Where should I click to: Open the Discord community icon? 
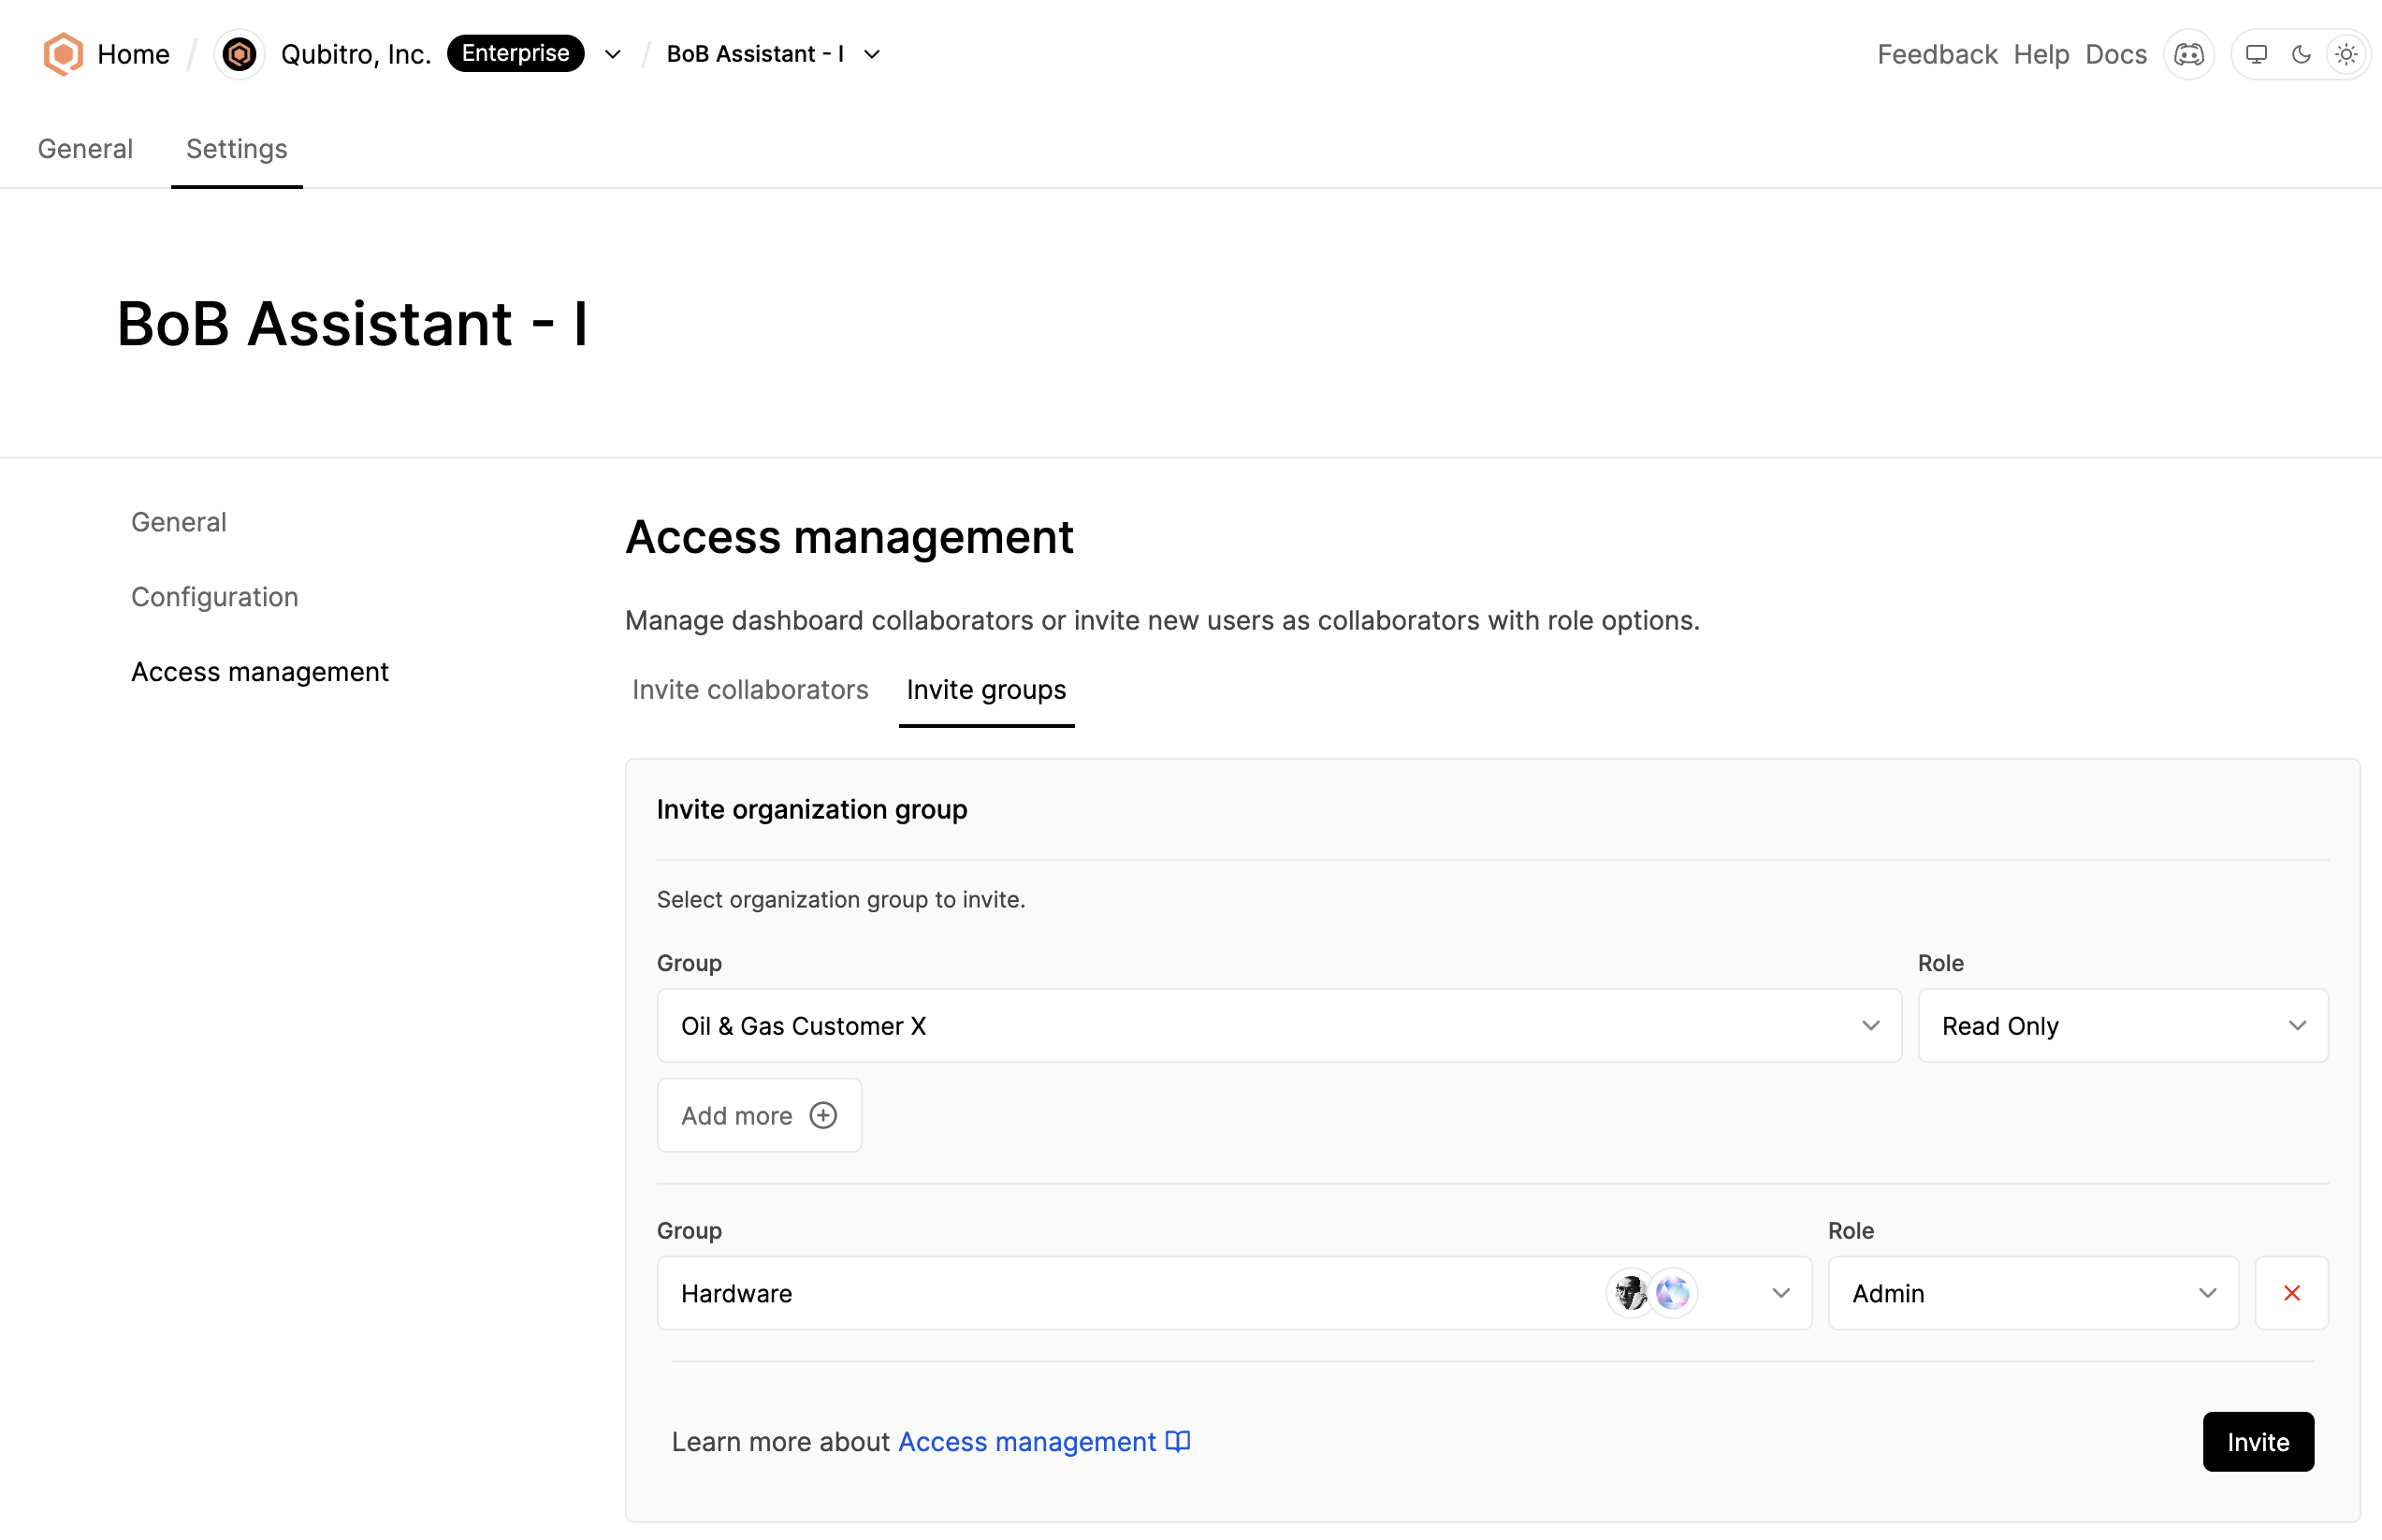tap(2189, 54)
